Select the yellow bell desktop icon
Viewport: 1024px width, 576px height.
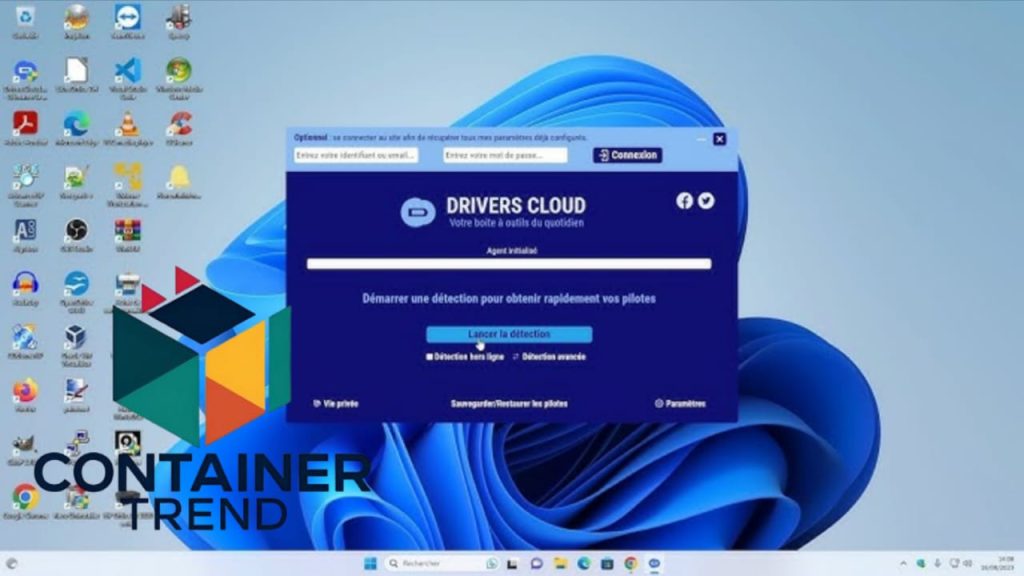pyautogui.click(x=179, y=182)
